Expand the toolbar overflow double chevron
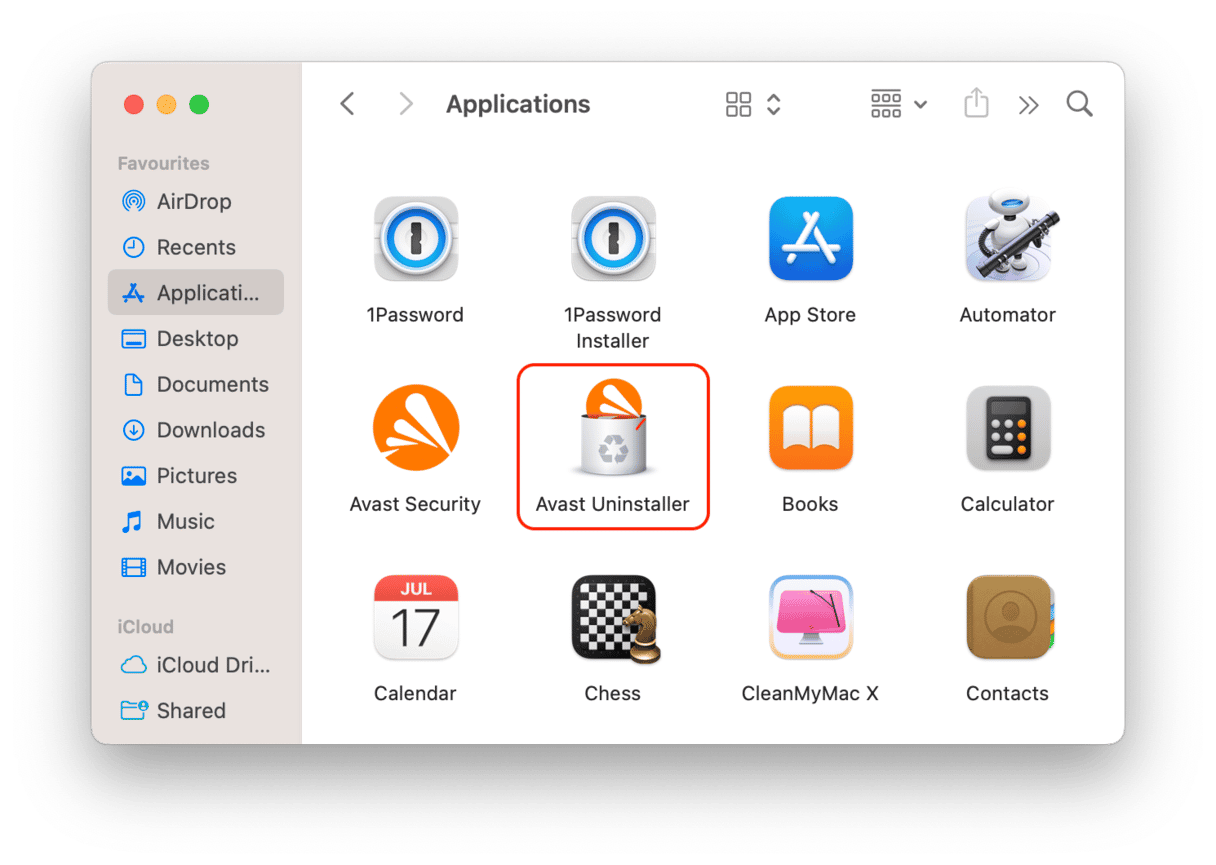Image resolution: width=1216 pixels, height=865 pixels. click(x=1028, y=105)
